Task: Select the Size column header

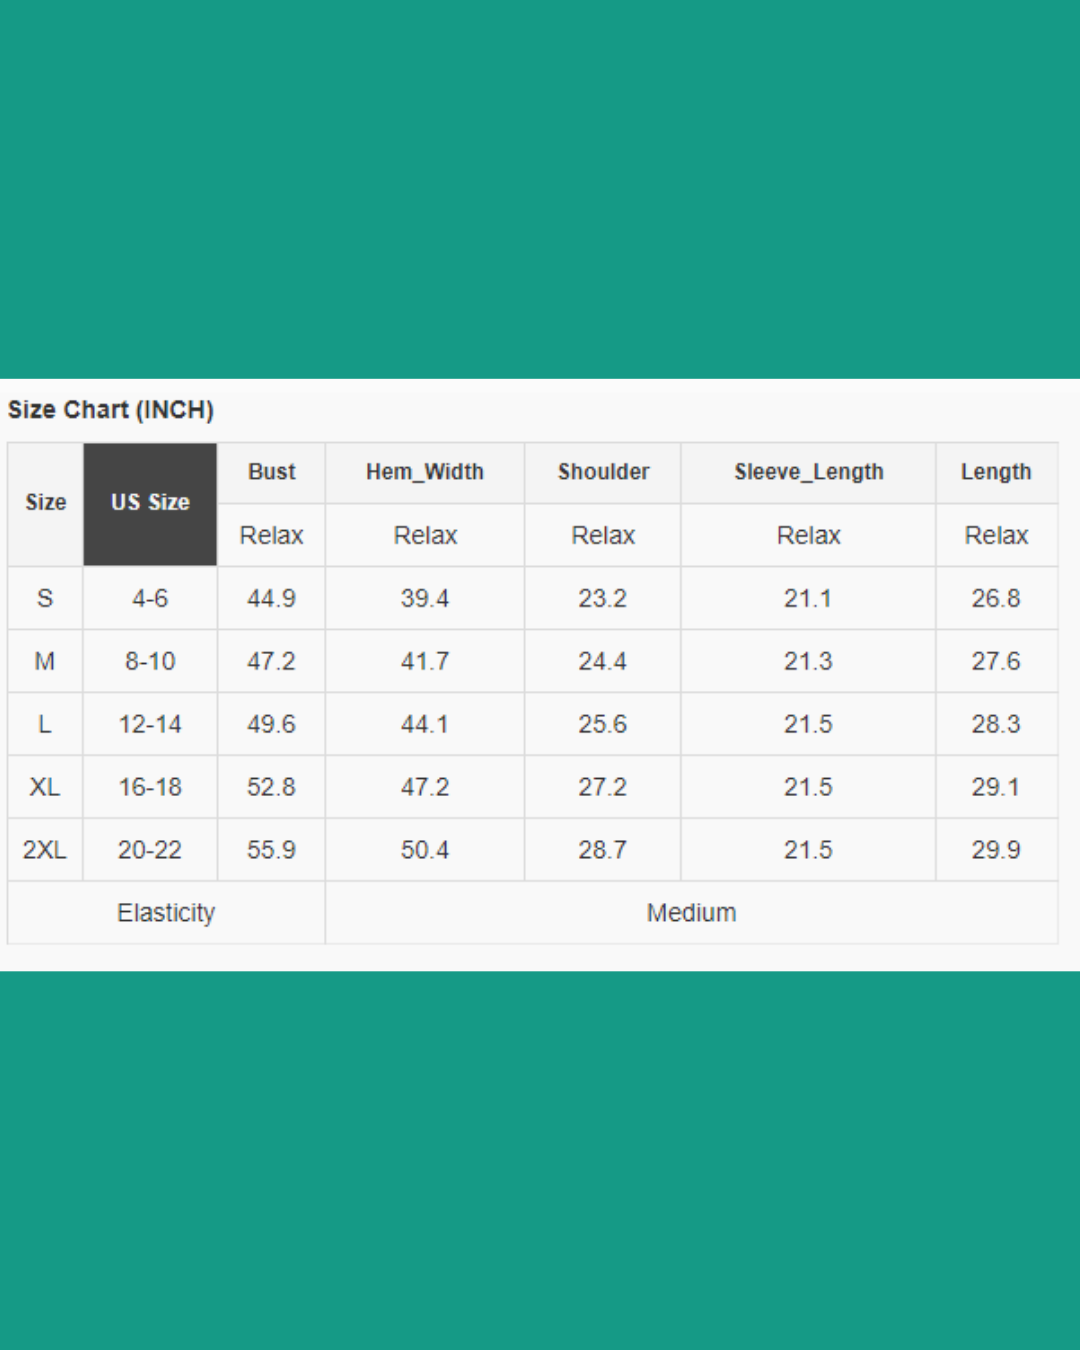Action: 45,504
